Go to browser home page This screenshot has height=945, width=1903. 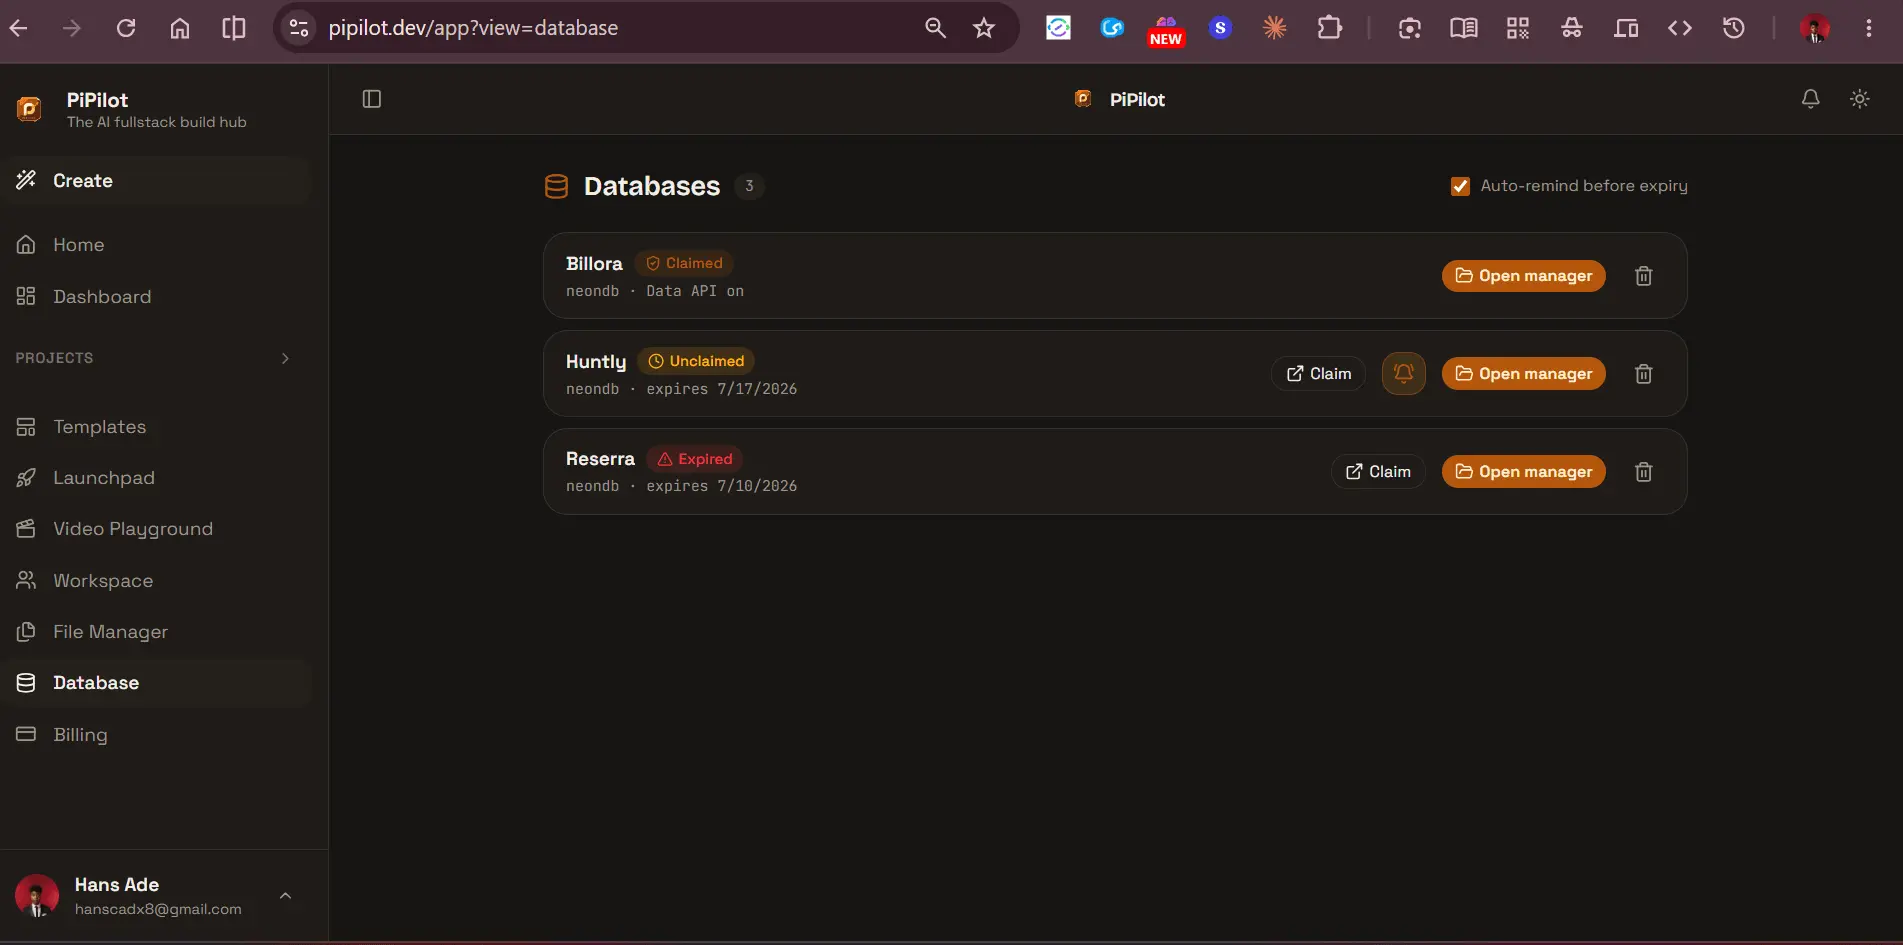coord(180,28)
